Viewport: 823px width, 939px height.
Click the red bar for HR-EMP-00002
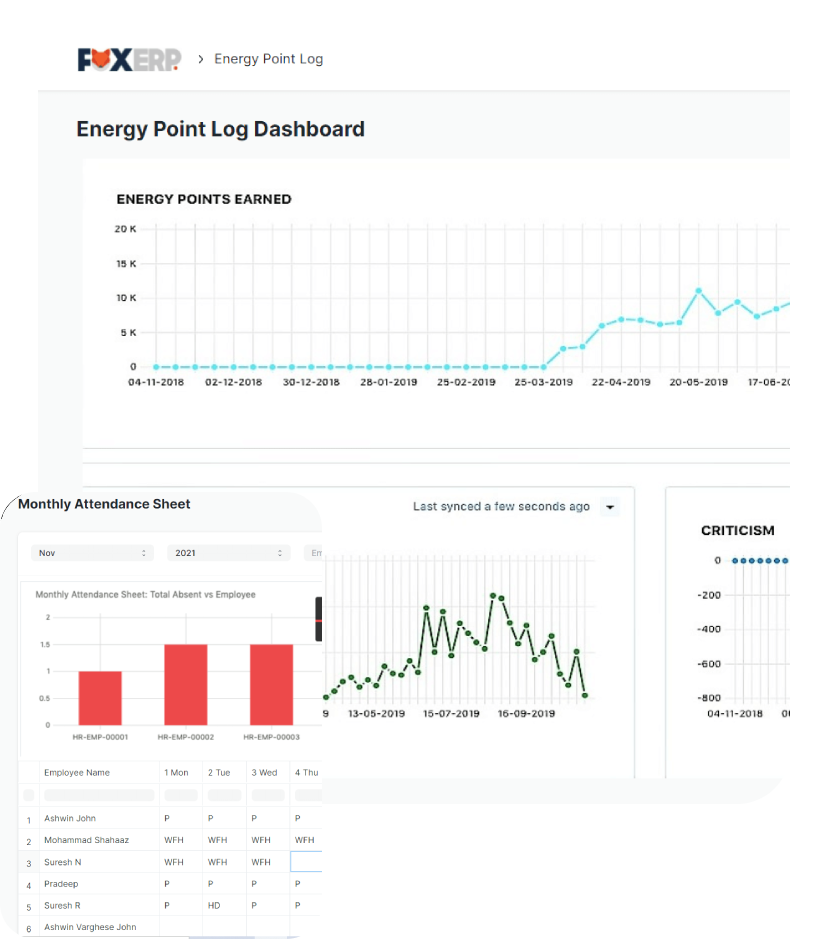click(186, 685)
